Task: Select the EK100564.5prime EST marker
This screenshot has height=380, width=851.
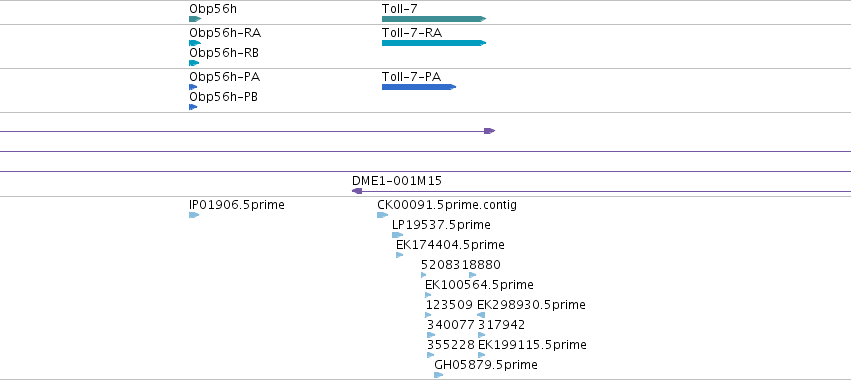Action: click(x=428, y=295)
